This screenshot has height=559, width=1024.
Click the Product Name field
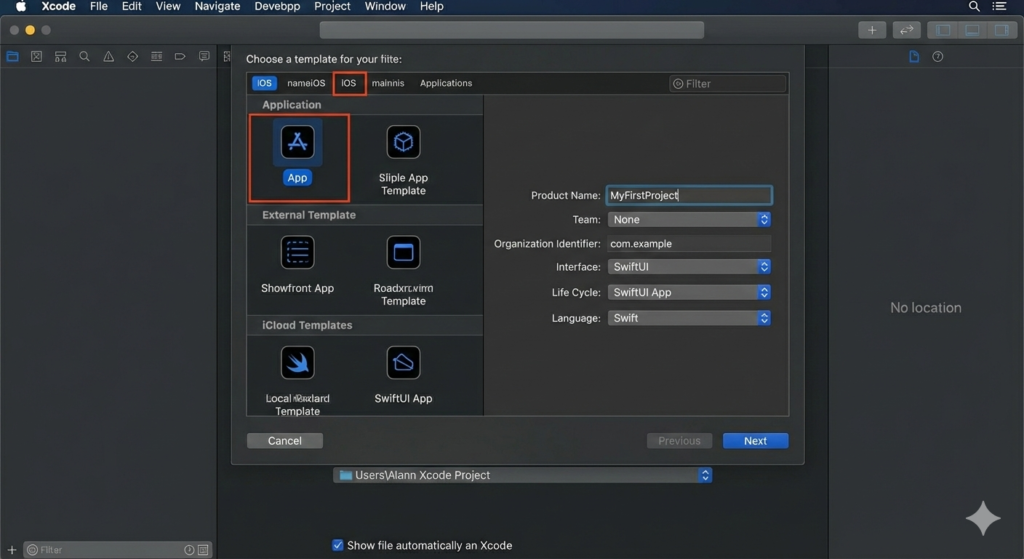point(689,195)
